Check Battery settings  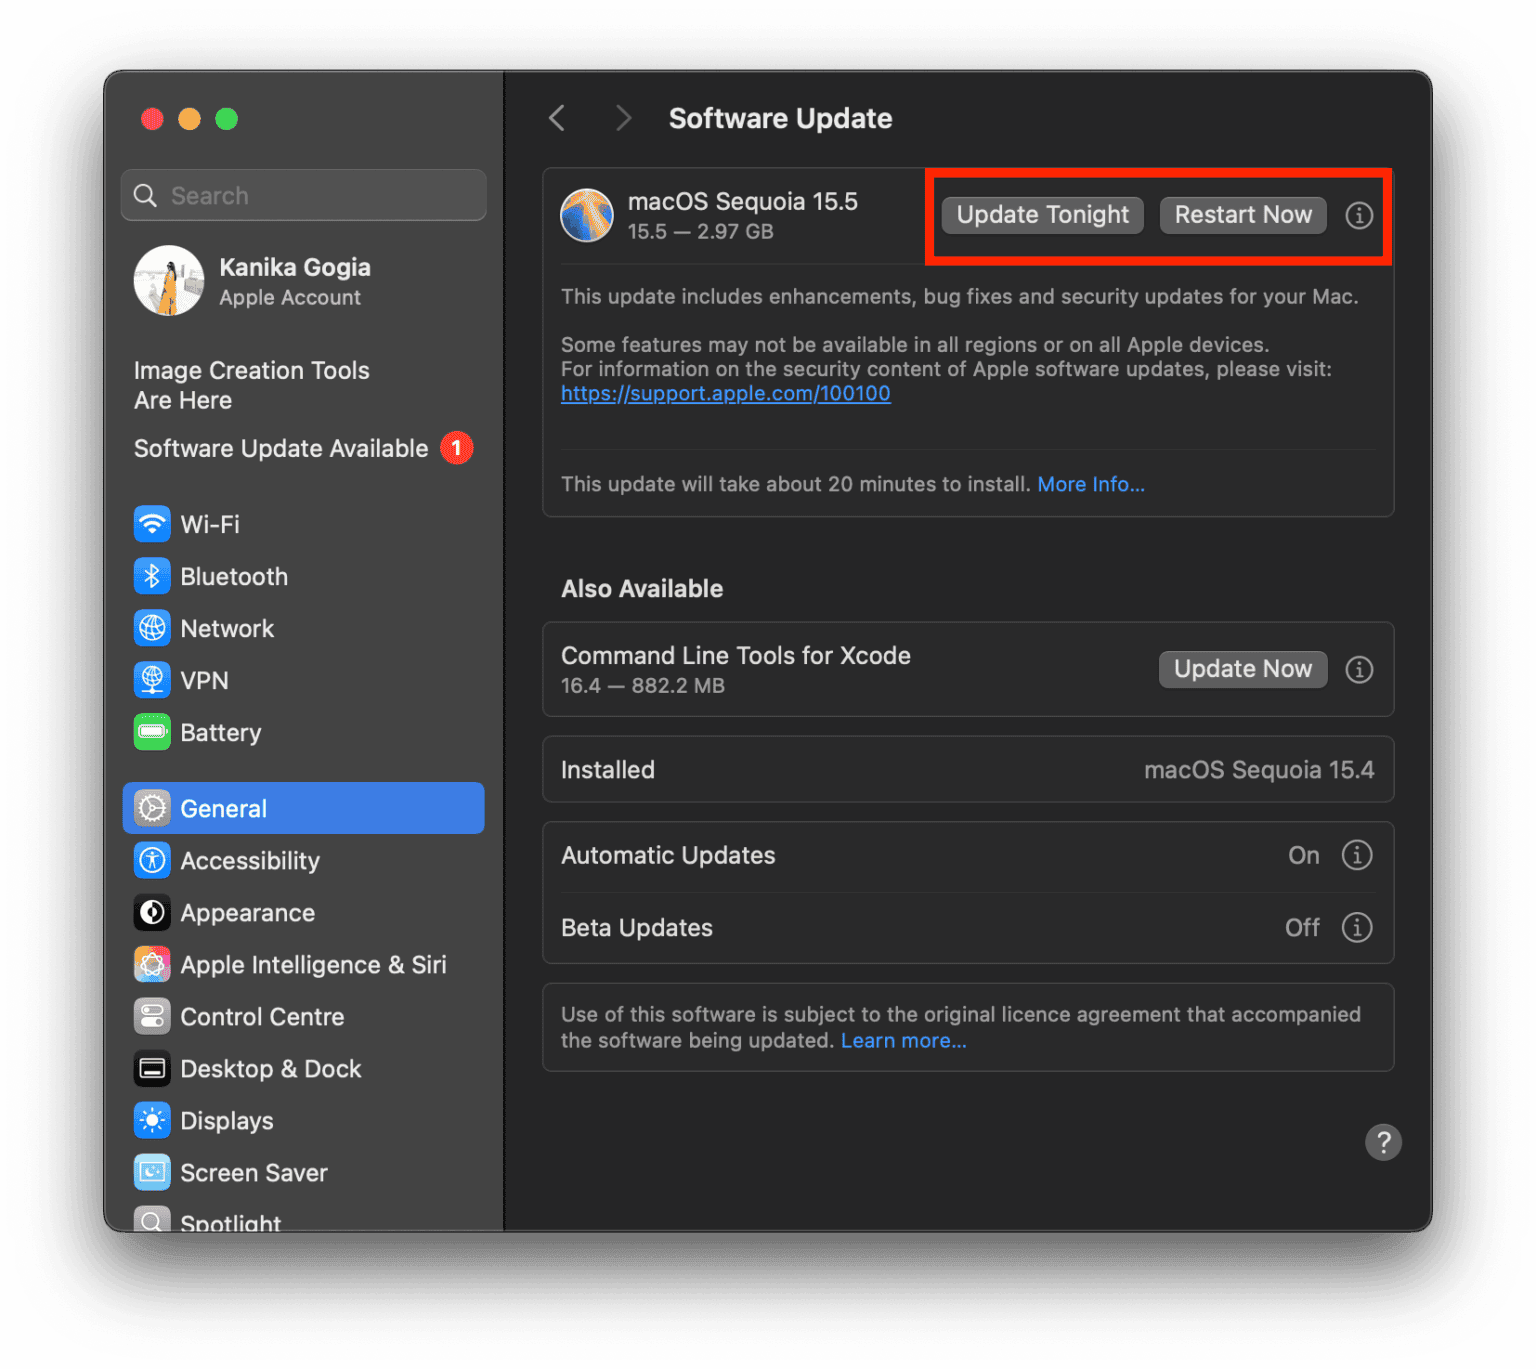pyautogui.click(x=220, y=732)
